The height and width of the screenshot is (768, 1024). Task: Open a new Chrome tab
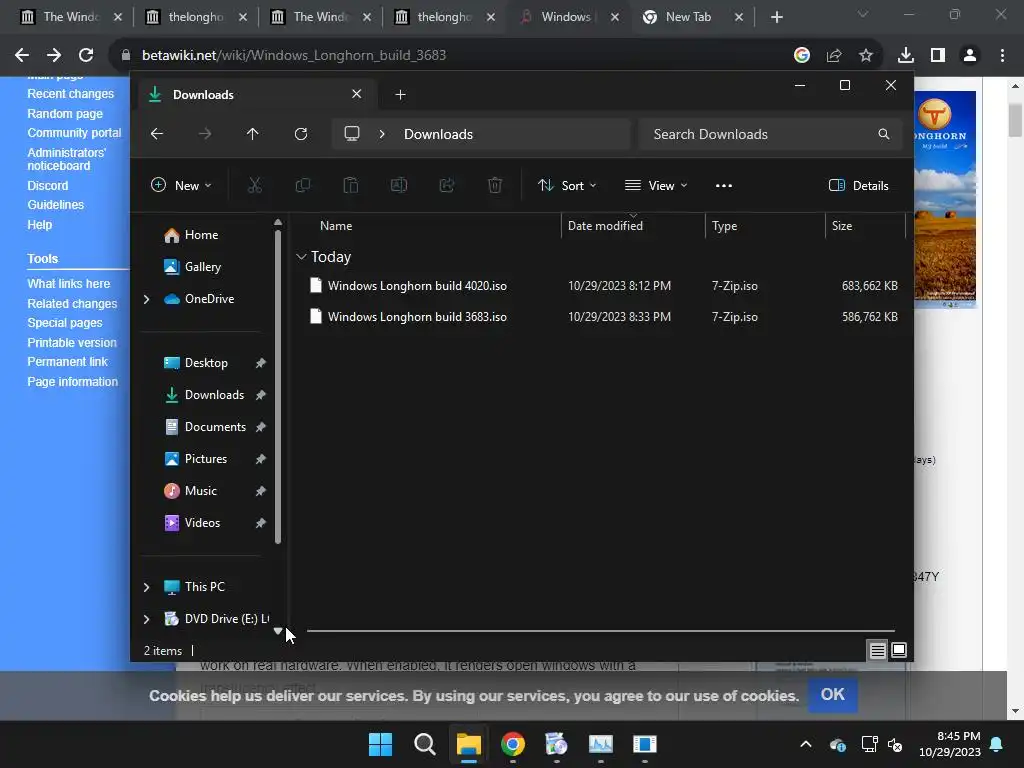776,17
